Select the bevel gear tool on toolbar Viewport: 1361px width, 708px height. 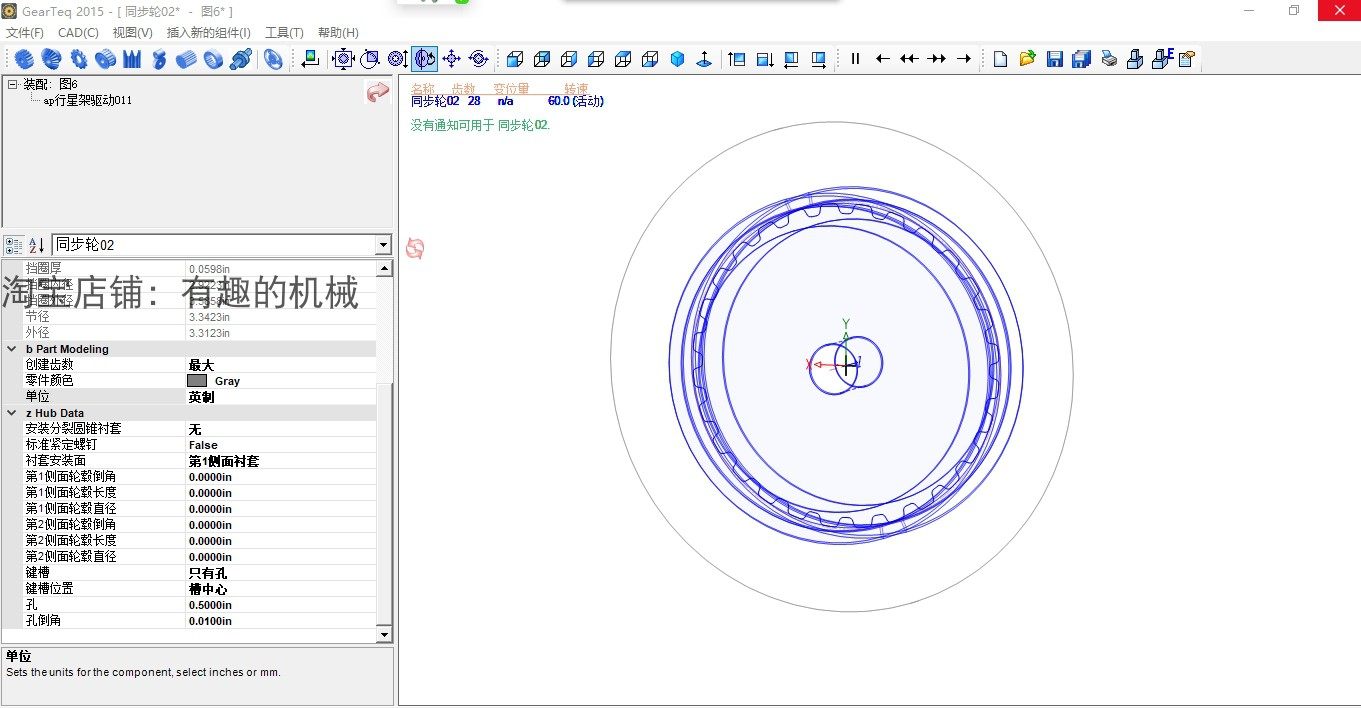tap(50, 59)
